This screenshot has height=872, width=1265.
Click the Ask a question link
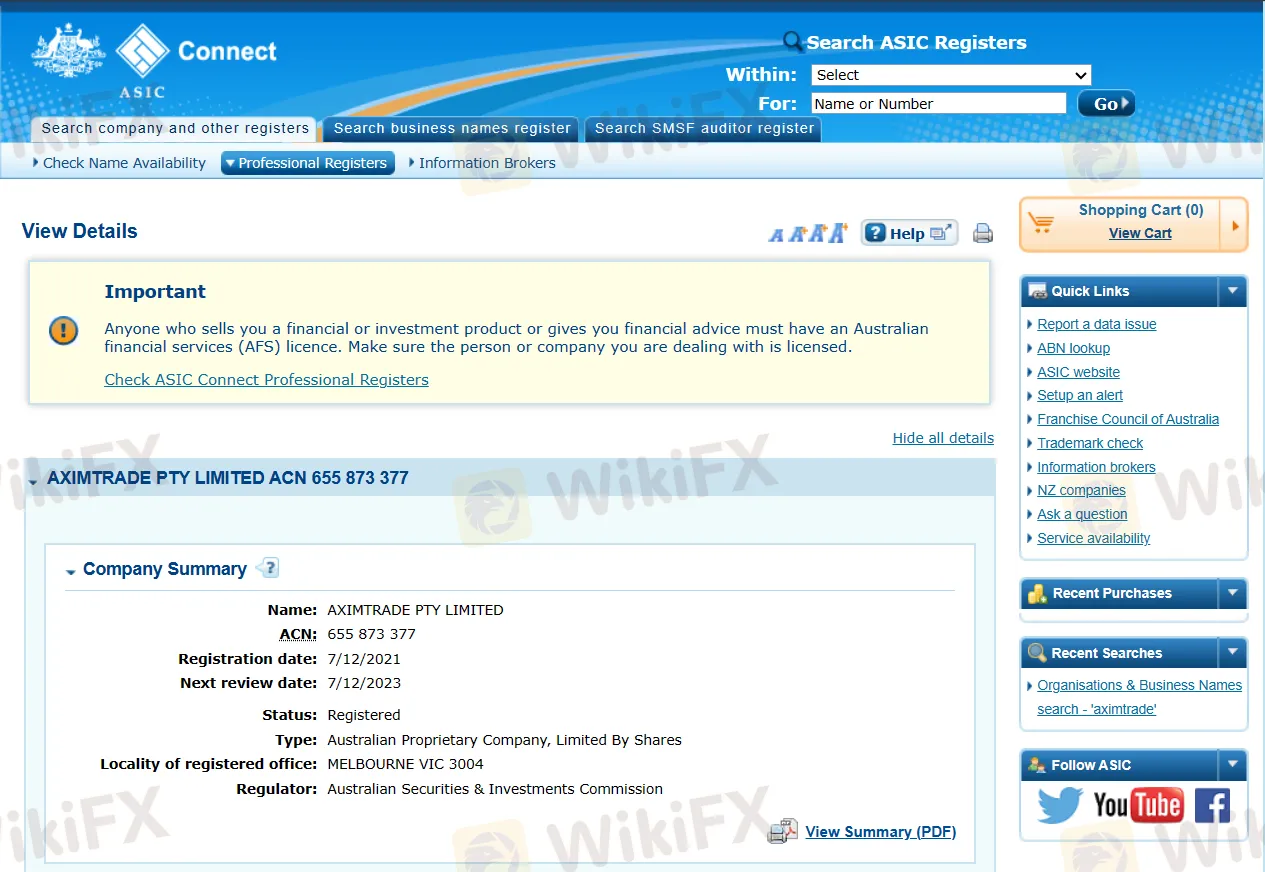point(1082,514)
